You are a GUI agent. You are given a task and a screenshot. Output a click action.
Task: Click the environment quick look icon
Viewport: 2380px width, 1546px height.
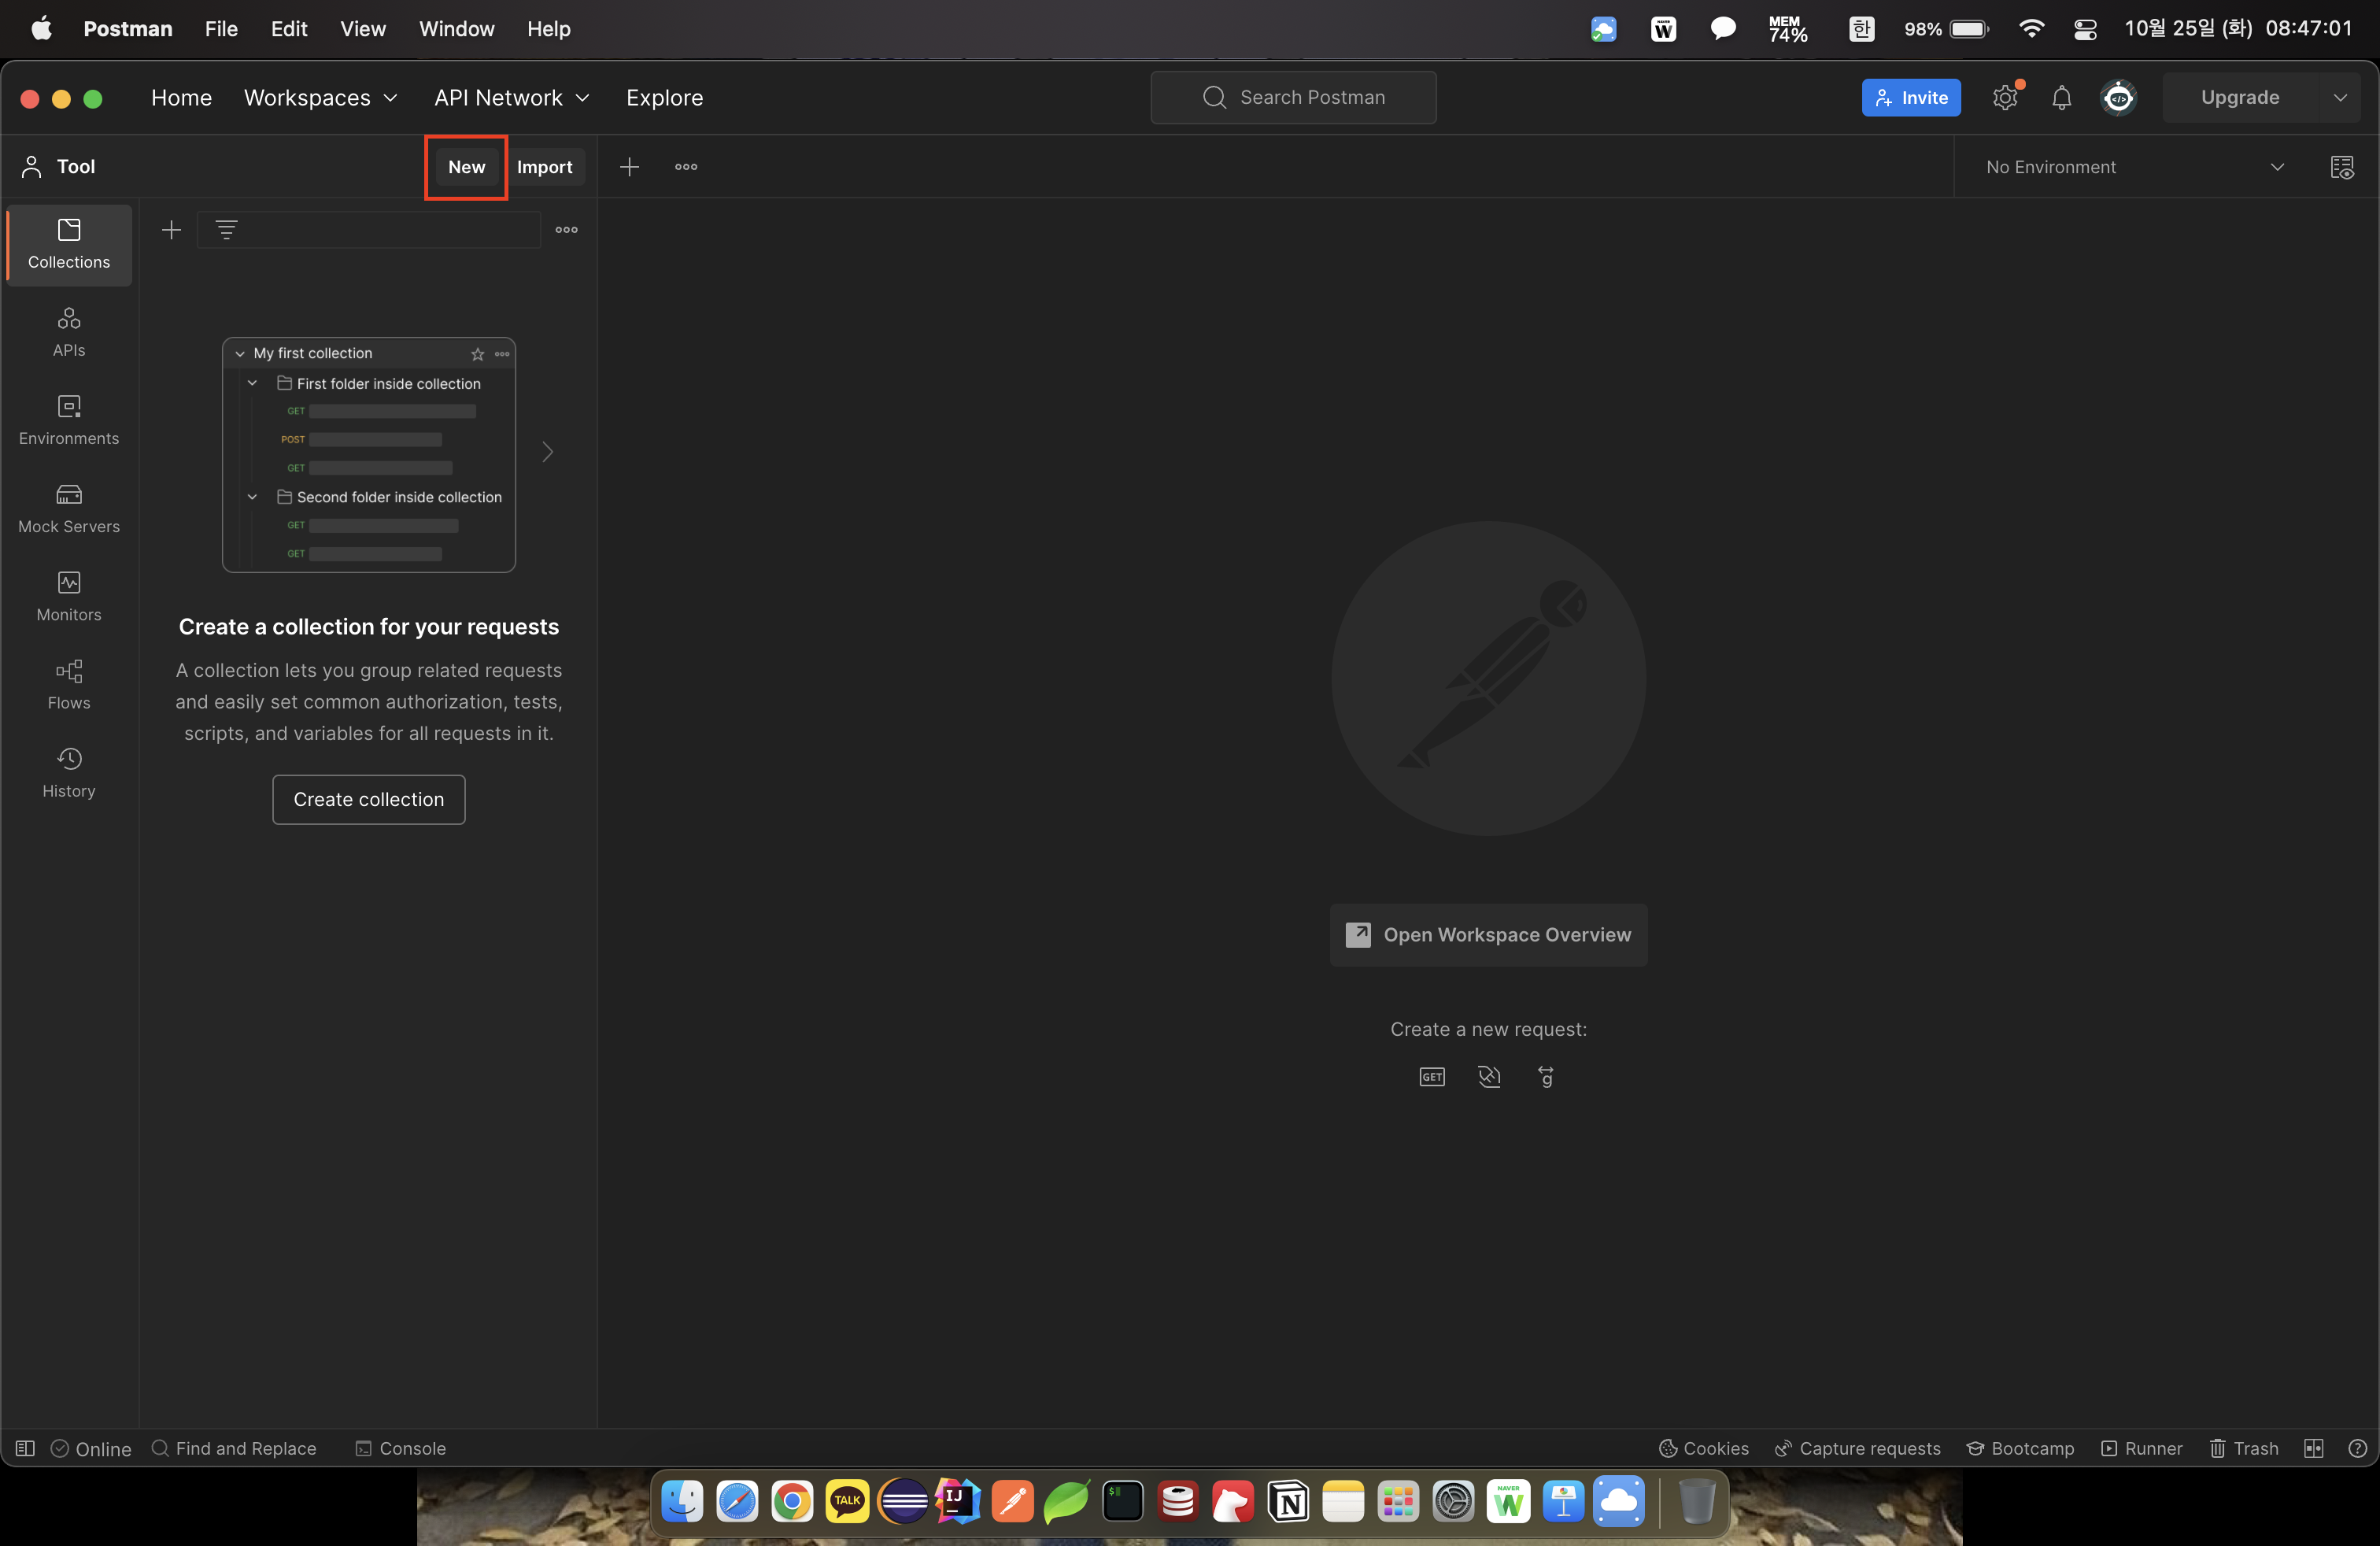[x=2342, y=167]
